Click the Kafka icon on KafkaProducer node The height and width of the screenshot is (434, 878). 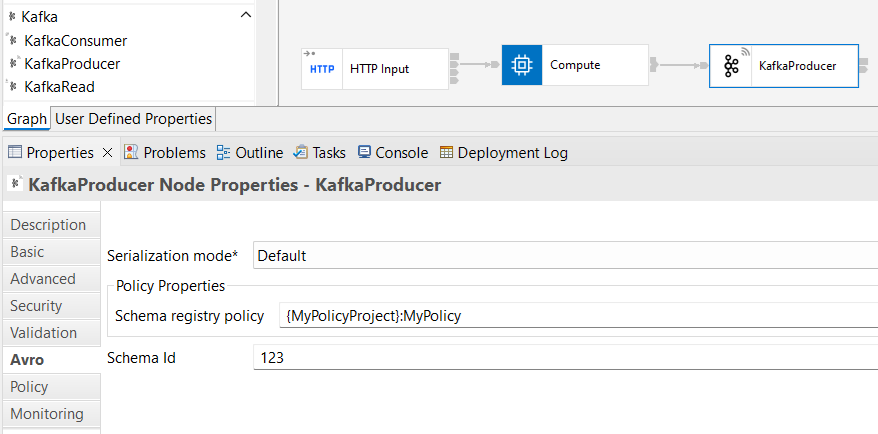[x=731, y=66]
